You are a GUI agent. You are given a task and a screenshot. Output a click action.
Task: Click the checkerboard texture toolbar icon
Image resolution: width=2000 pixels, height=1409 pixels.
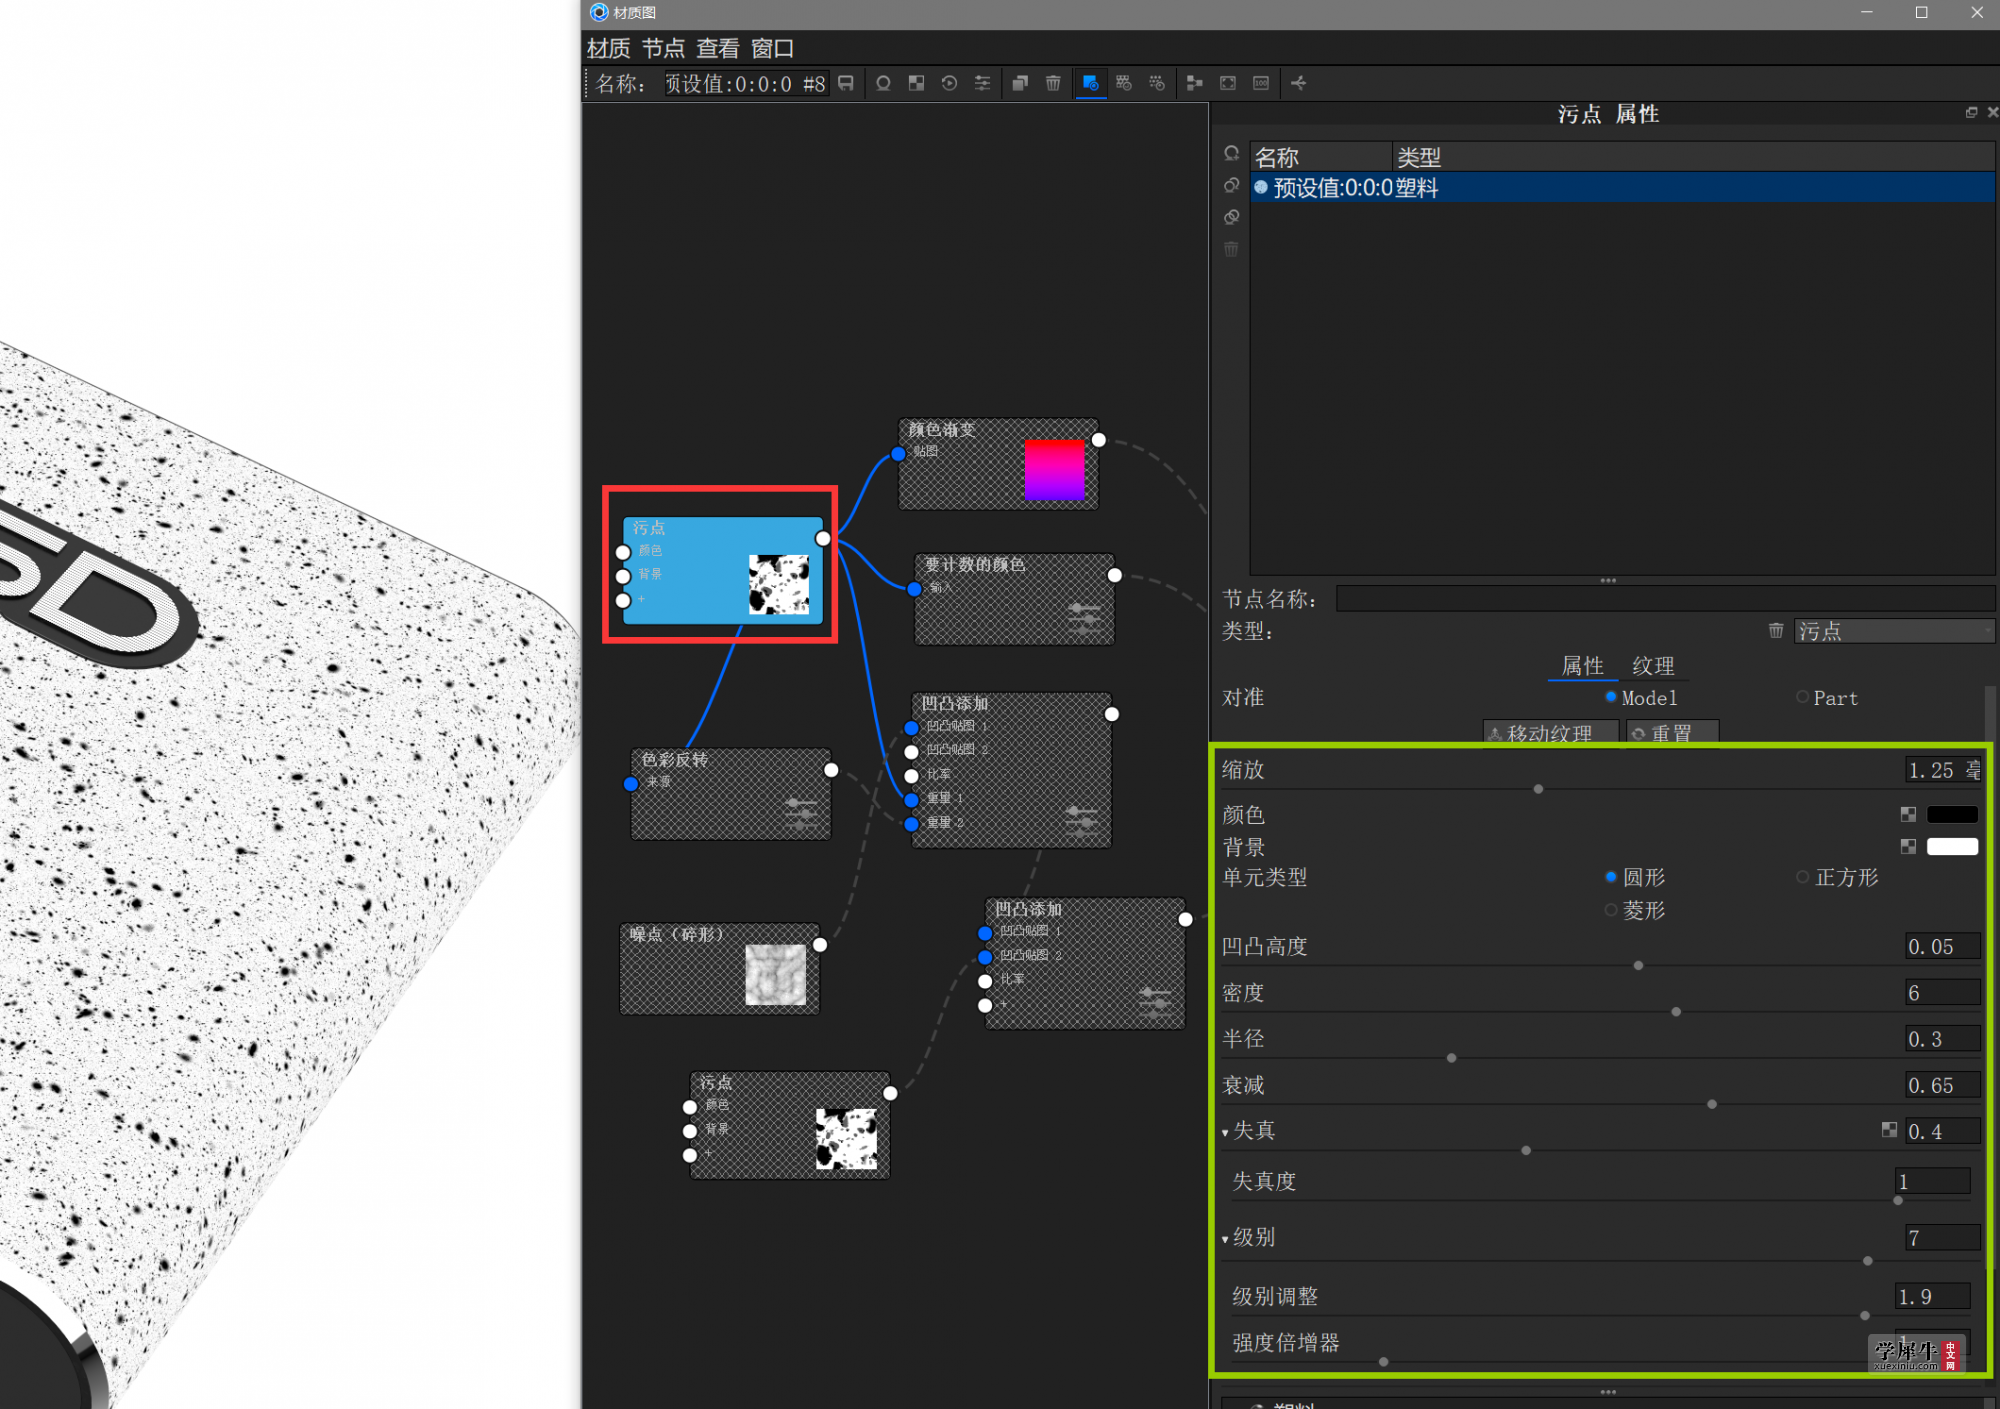[916, 83]
